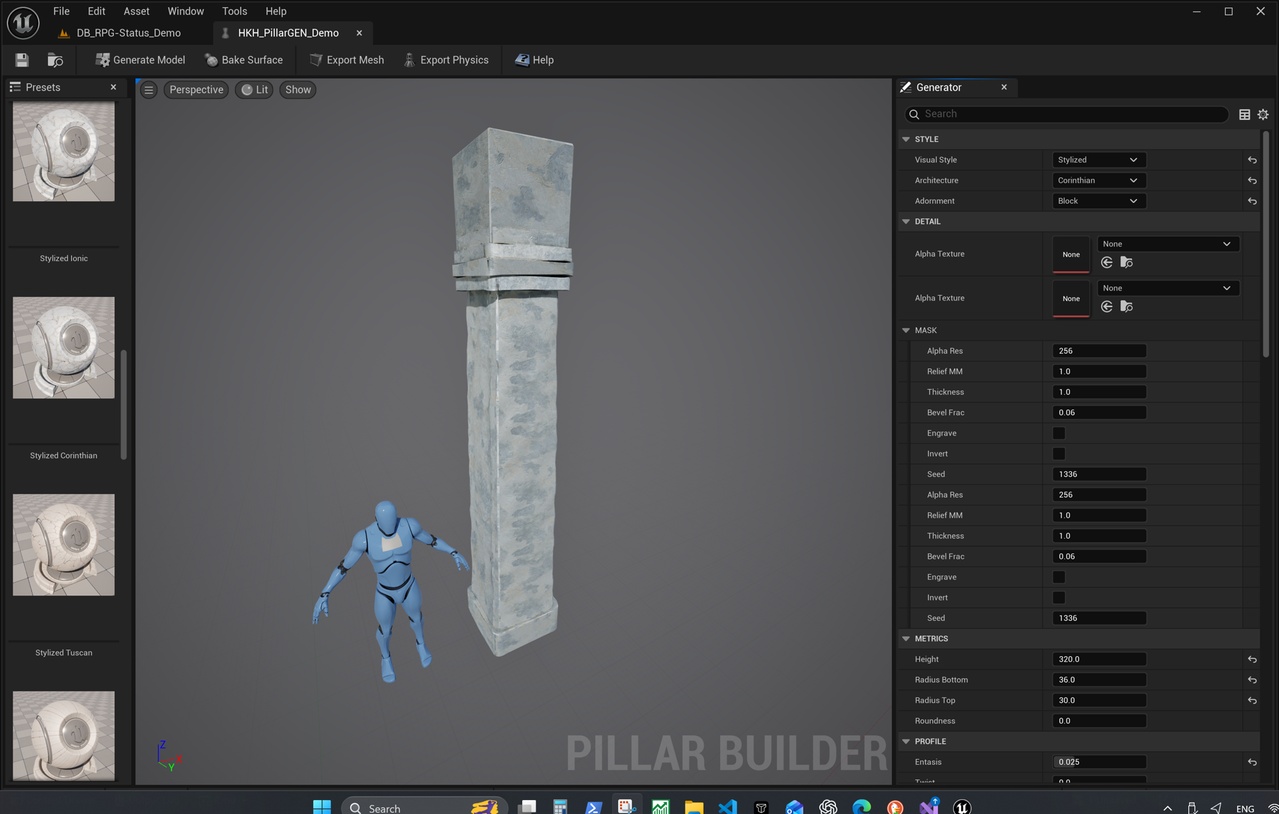
Task: Select the Stylized Corinthian preset thumbnail
Action: coord(64,347)
